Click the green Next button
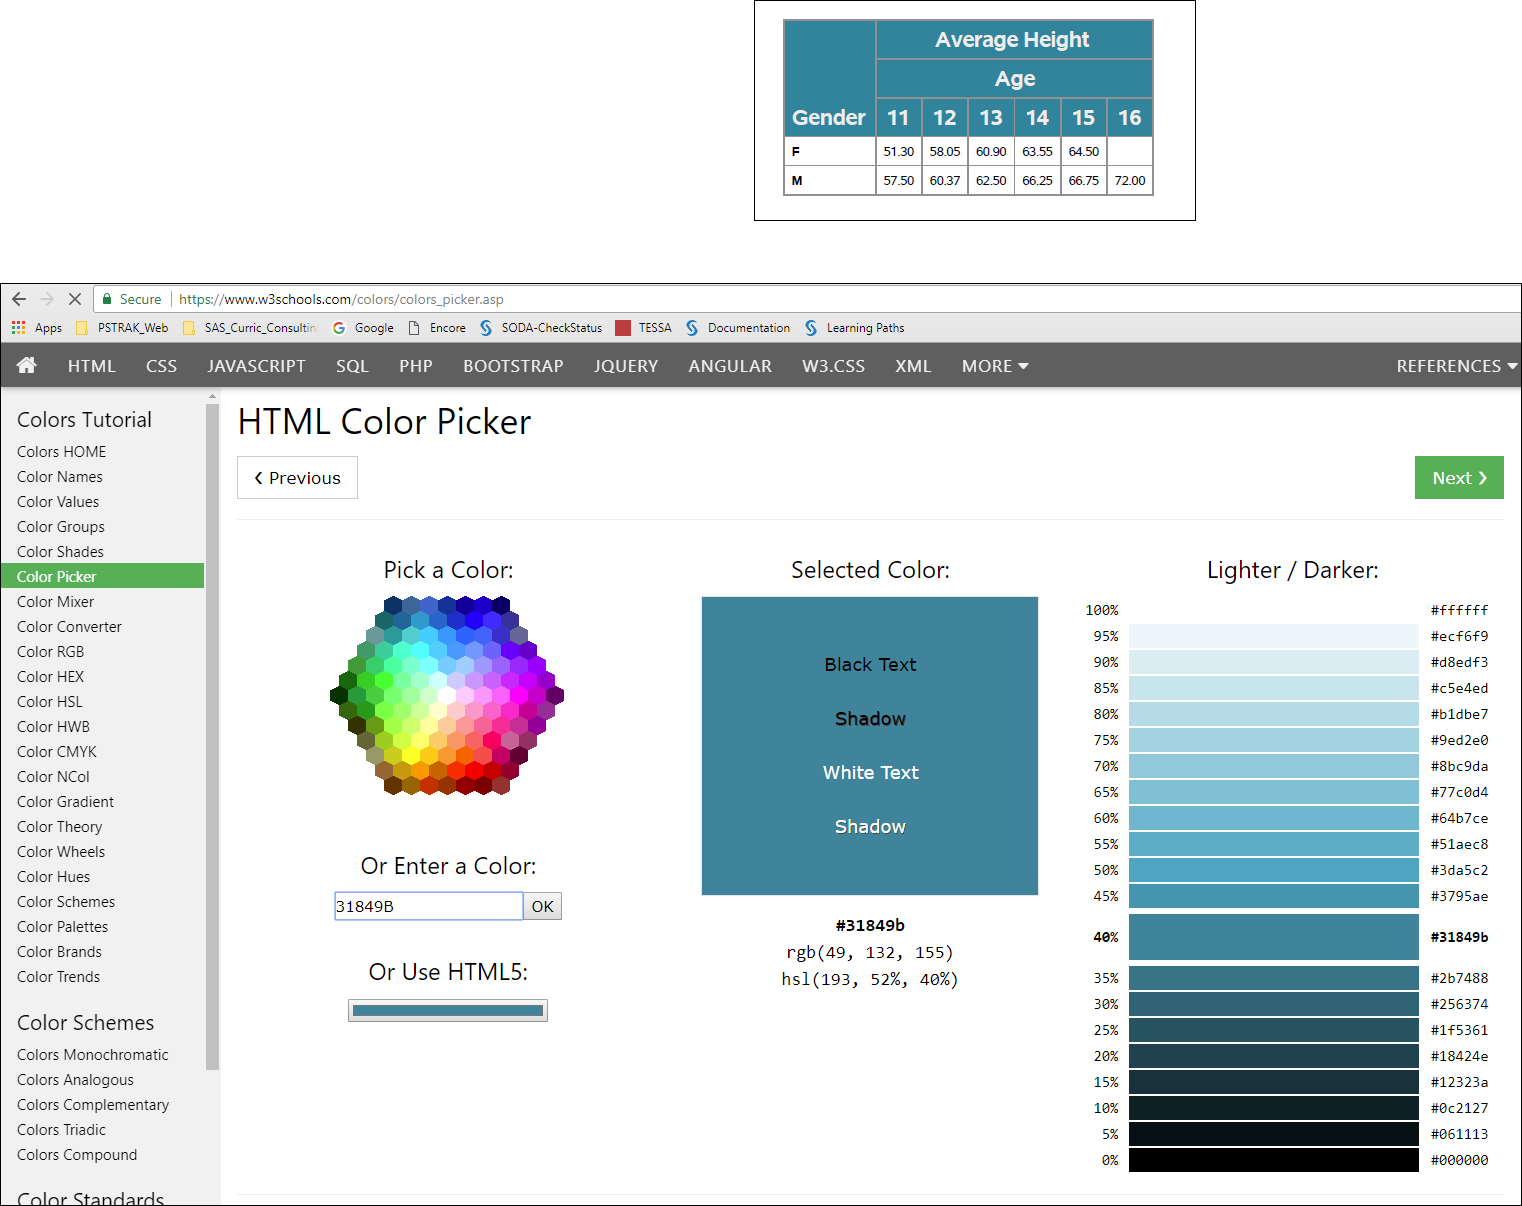Viewport: 1522px width, 1206px height. pos(1458,478)
